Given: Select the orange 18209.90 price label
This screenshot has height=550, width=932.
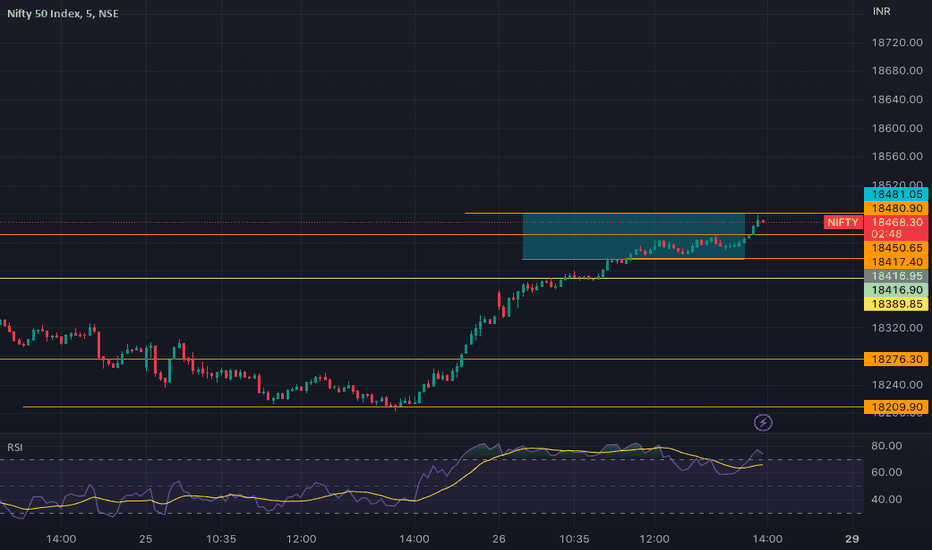Looking at the screenshot, I should point(896,407).
